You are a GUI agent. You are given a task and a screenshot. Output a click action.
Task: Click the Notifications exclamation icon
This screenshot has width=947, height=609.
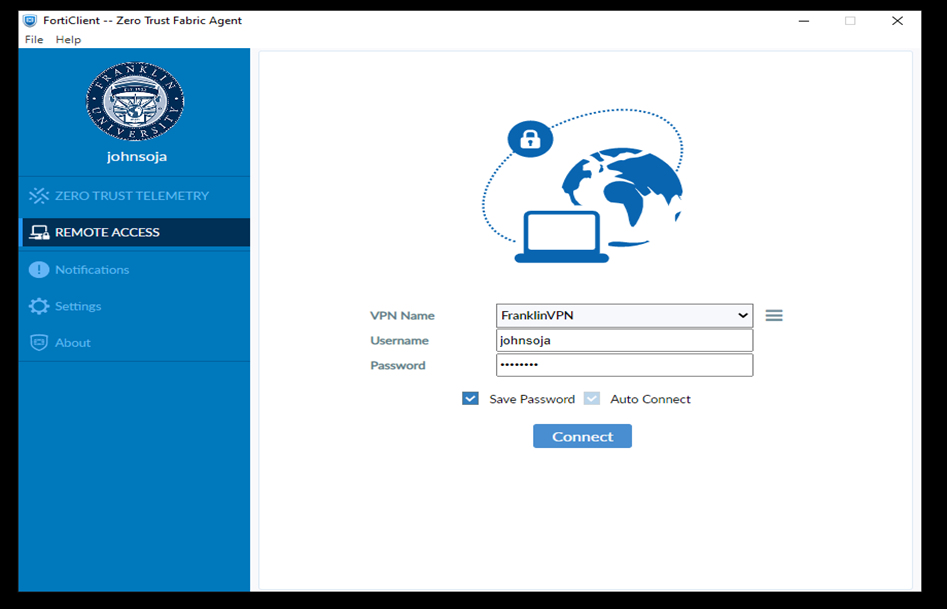tap(39, 269)
